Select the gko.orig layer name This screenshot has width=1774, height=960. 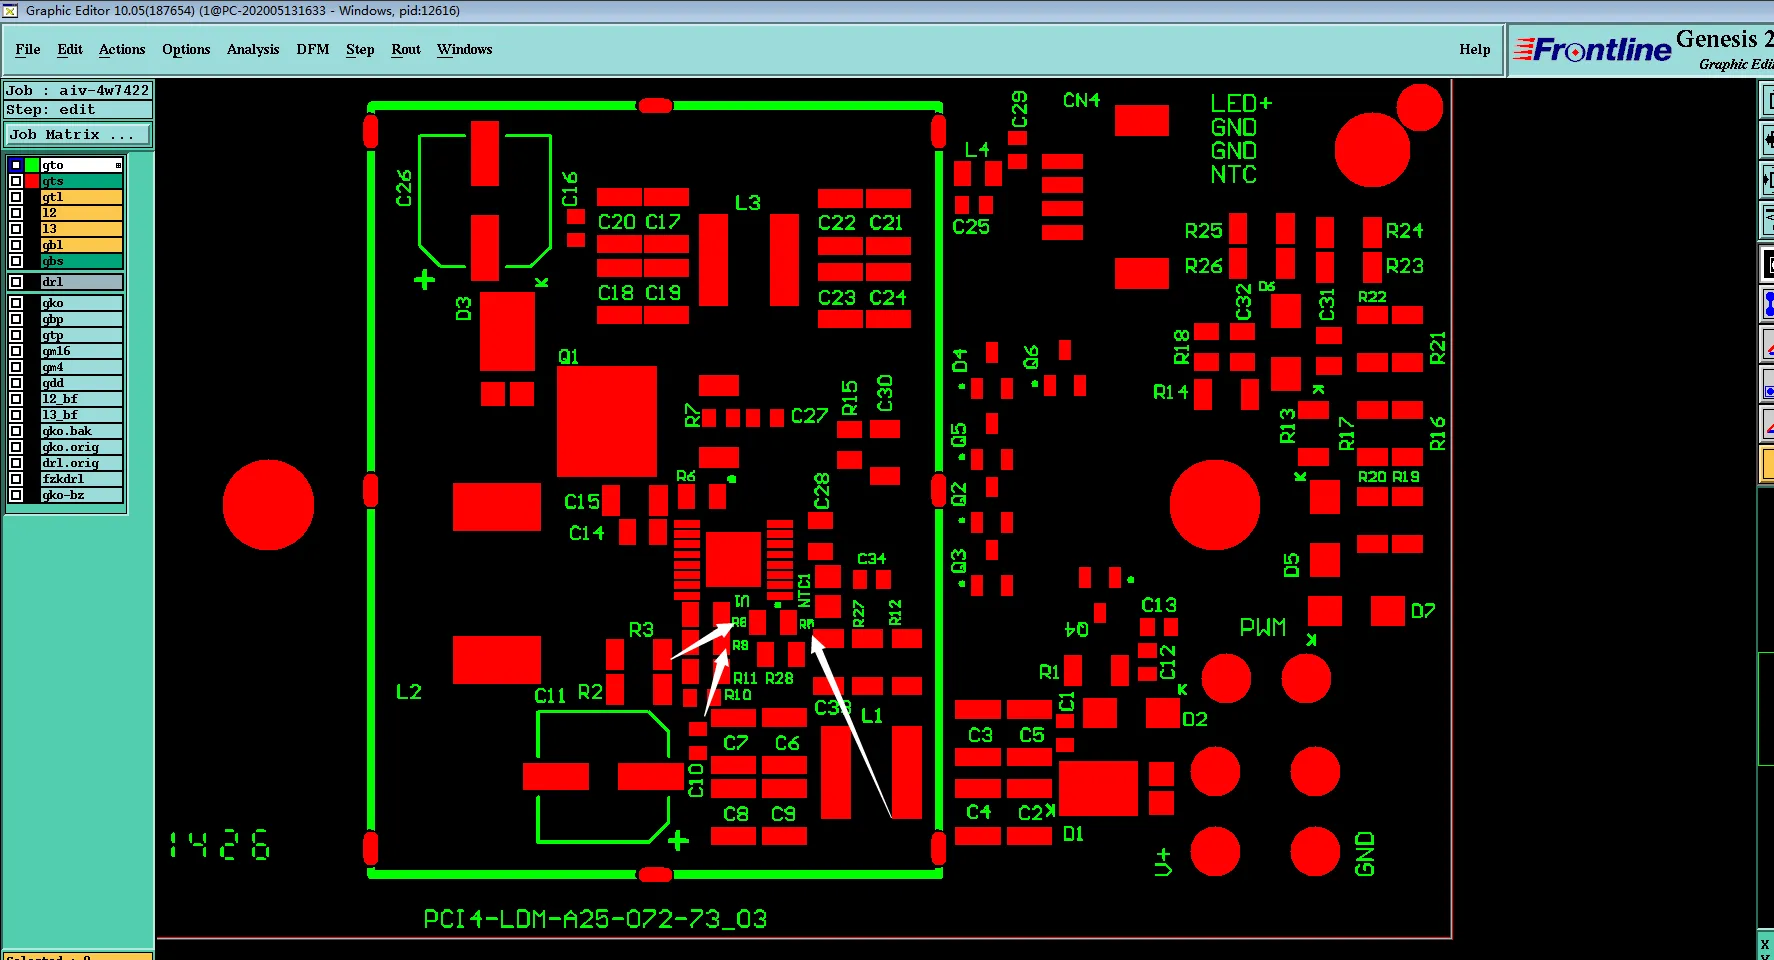(70, 447)
